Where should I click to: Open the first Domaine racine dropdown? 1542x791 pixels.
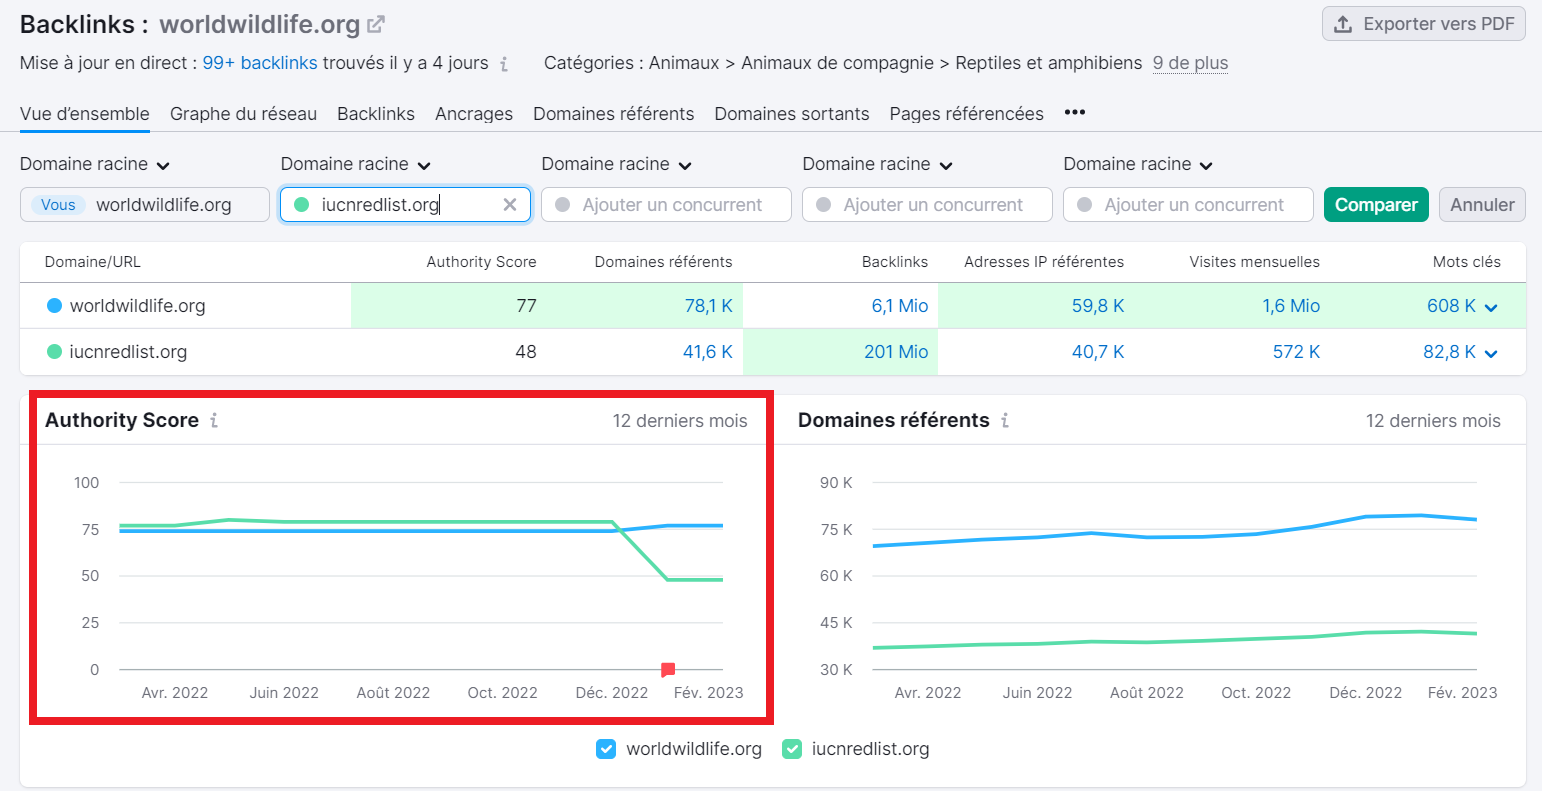(95, 164)
